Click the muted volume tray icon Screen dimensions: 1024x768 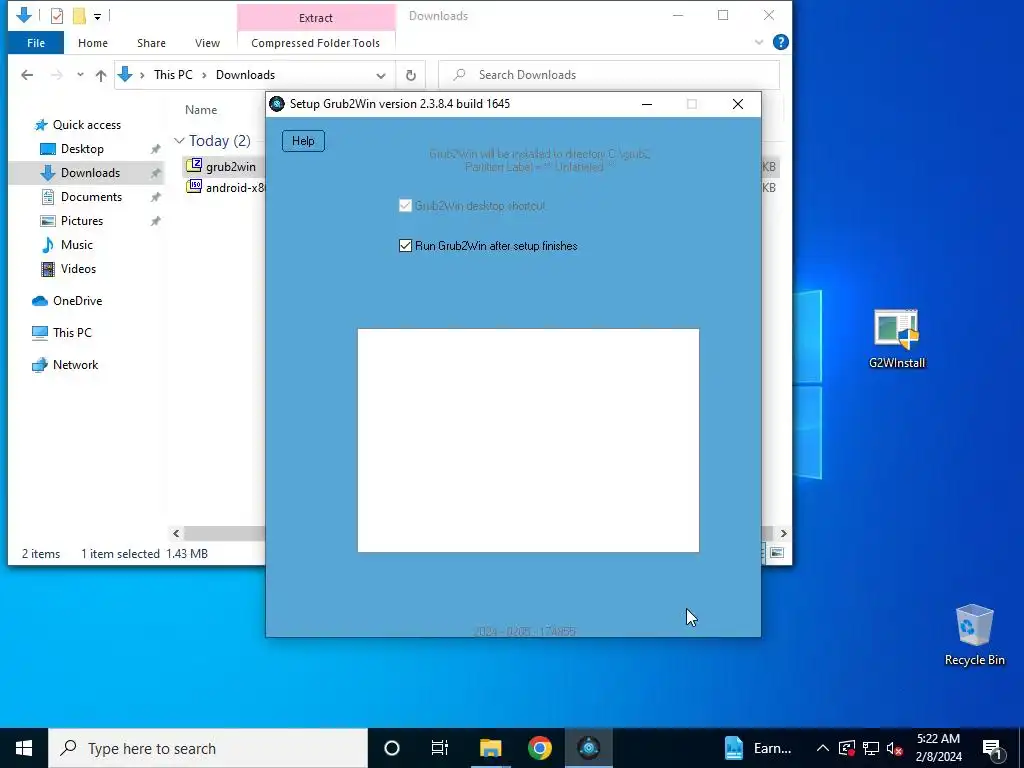pyautogui.click(x=895, y=748)
